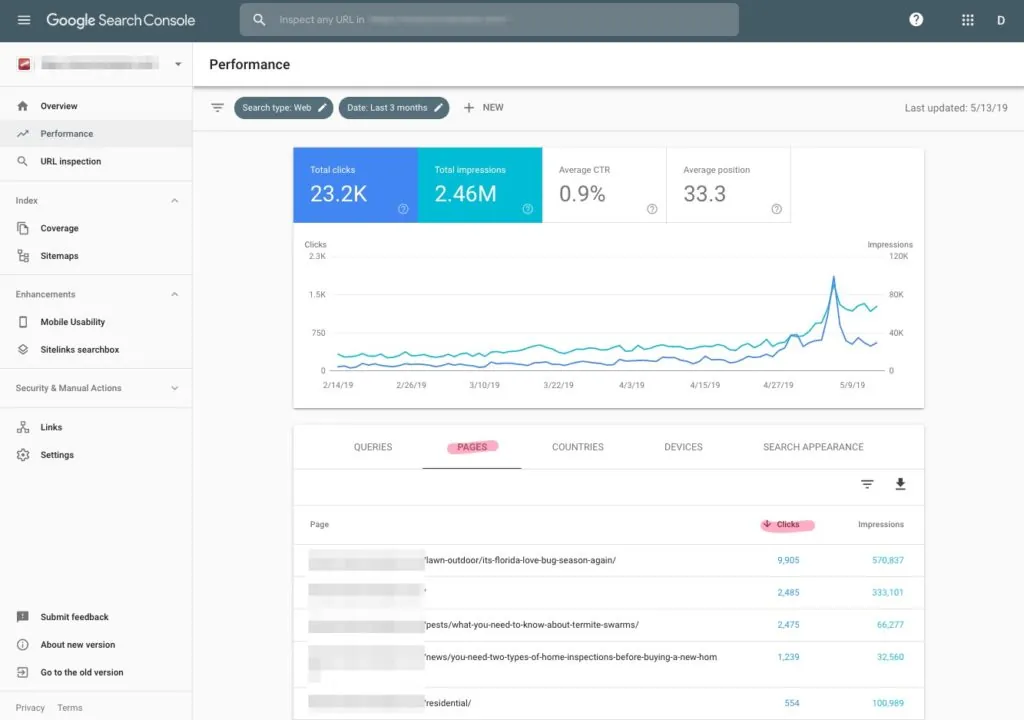Viewport: 1024px width, 720px height.
Task: Open the hamburger main menu
Action: click(x=24, y=20)
